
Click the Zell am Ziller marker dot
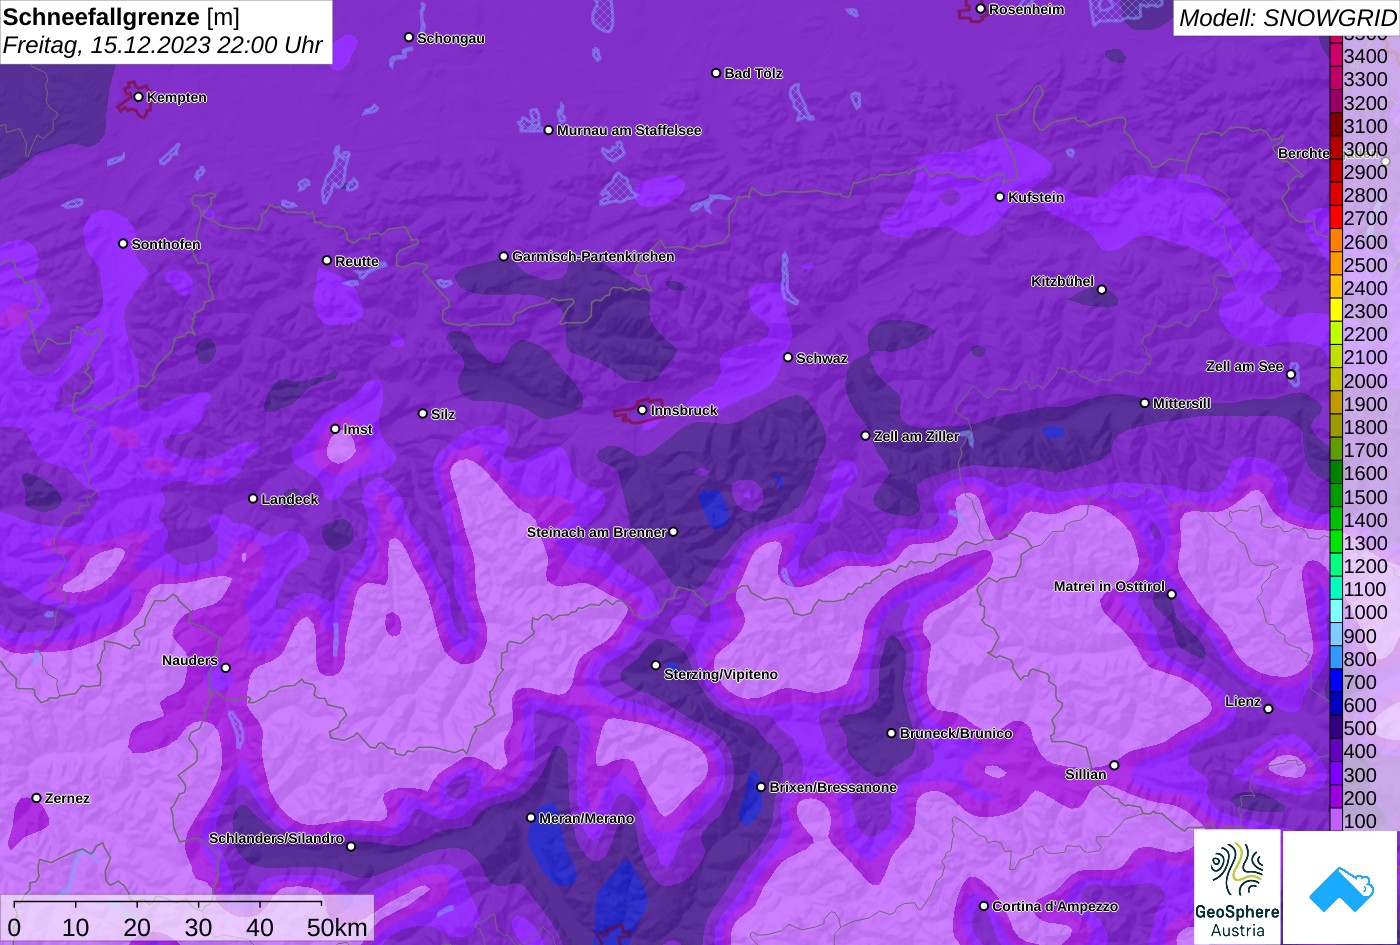pos(866,436)
